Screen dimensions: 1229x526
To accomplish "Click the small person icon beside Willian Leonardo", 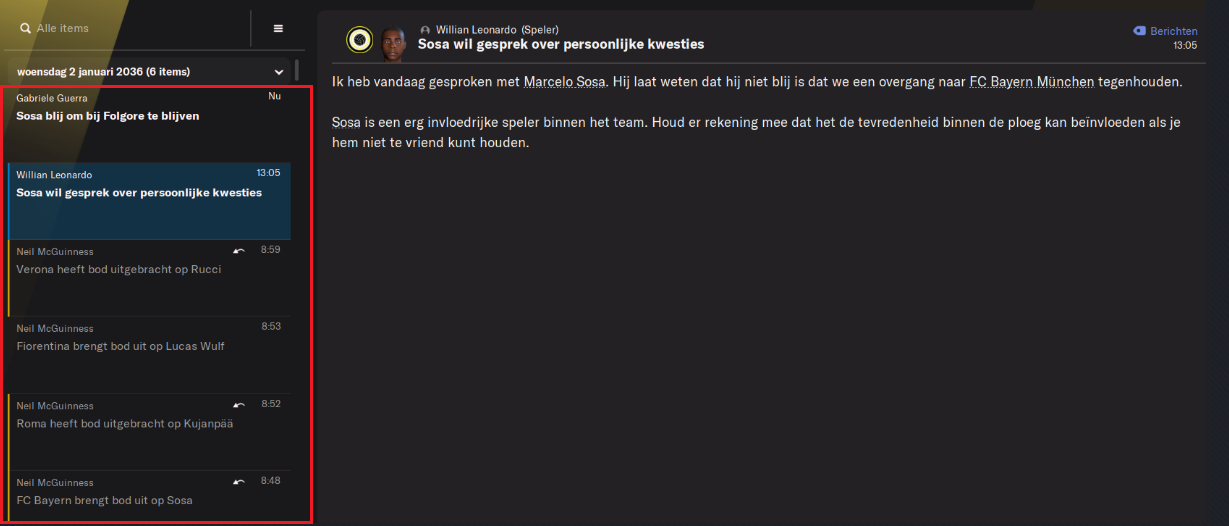I will click(425, 30).
